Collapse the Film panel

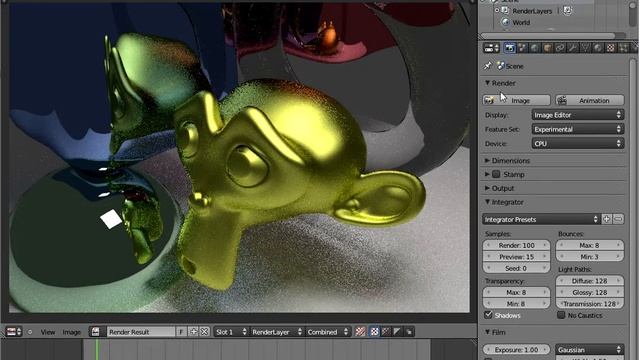487,332
